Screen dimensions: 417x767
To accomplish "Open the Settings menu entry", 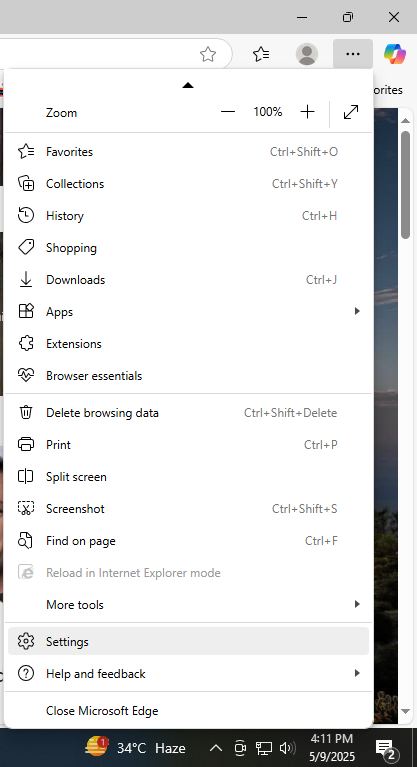I will point(188,641).
